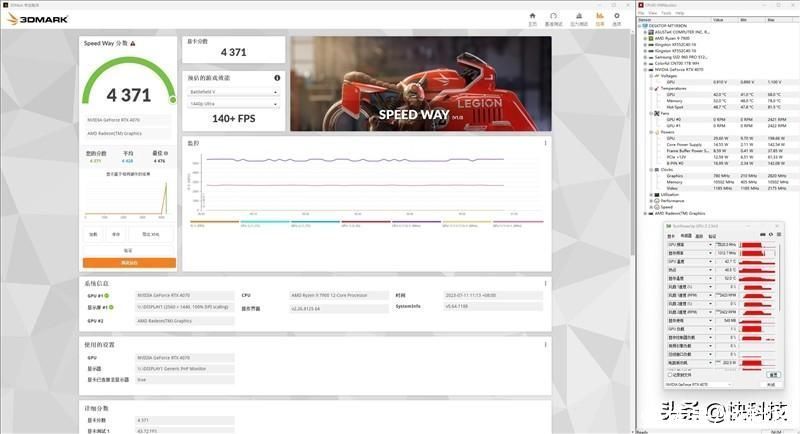
Task: Open the 3DMark home page icon
Action: (x=532, y=16)
